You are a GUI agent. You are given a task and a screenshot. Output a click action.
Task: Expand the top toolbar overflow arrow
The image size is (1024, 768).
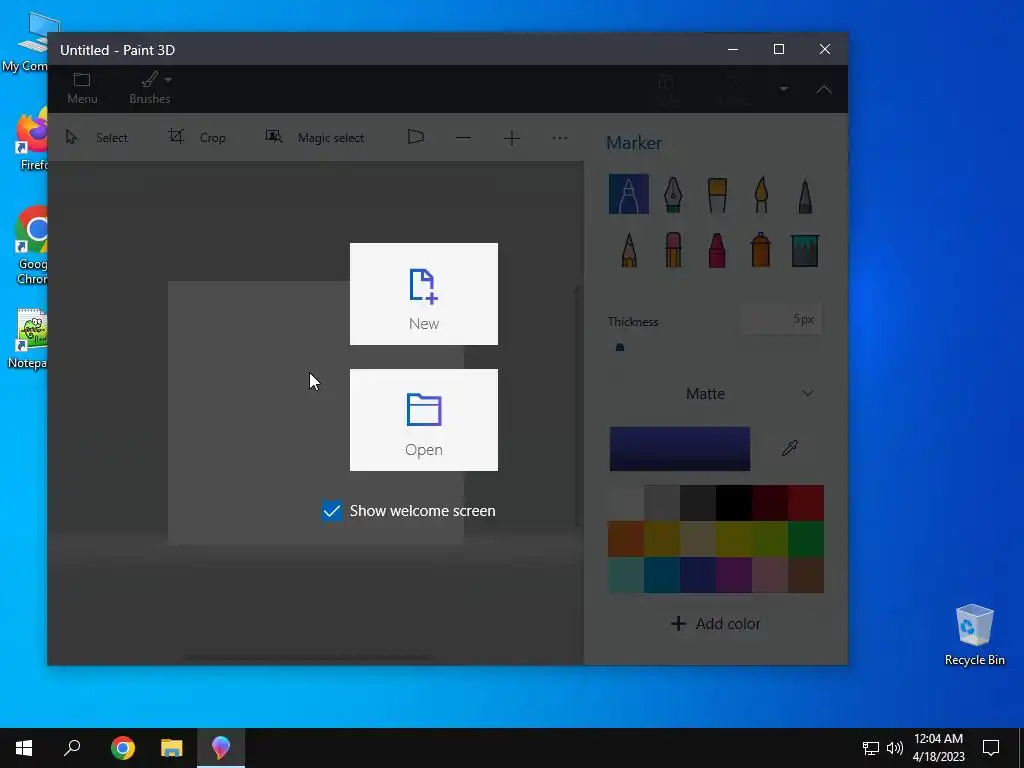coord(784,89)
